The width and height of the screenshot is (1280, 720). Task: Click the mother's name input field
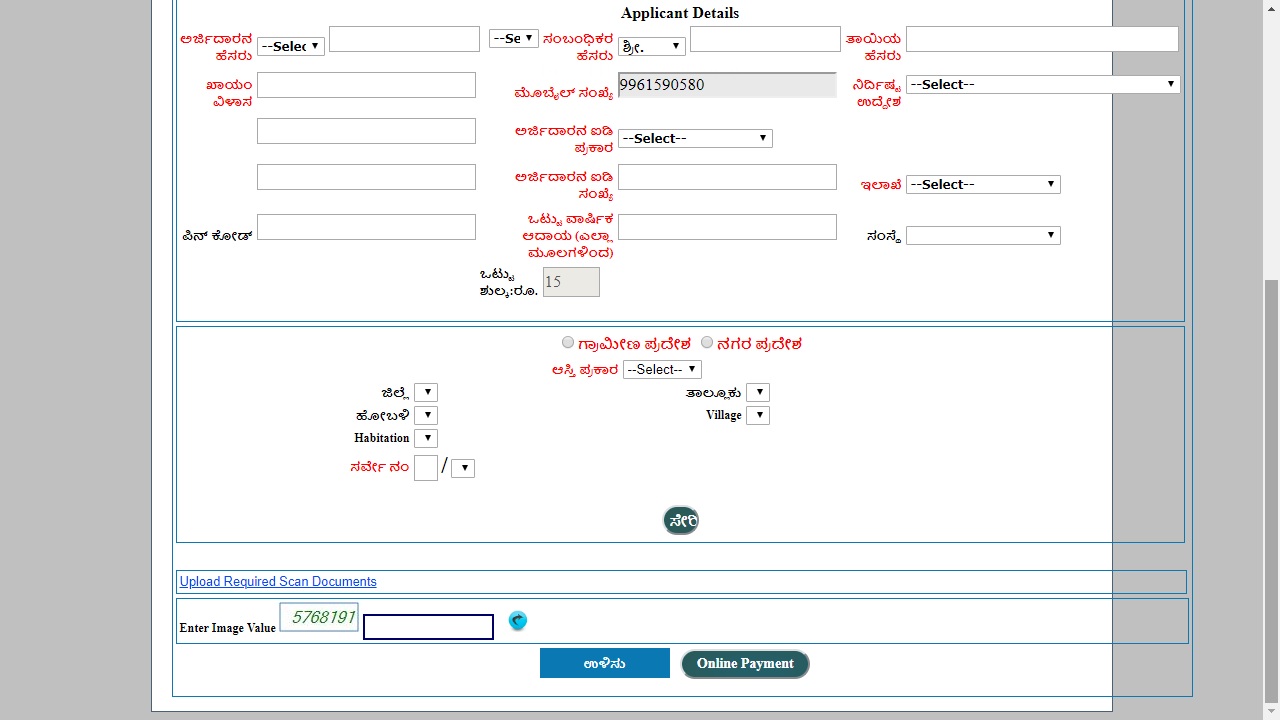pyautogui.click(x=1042, y=39)
